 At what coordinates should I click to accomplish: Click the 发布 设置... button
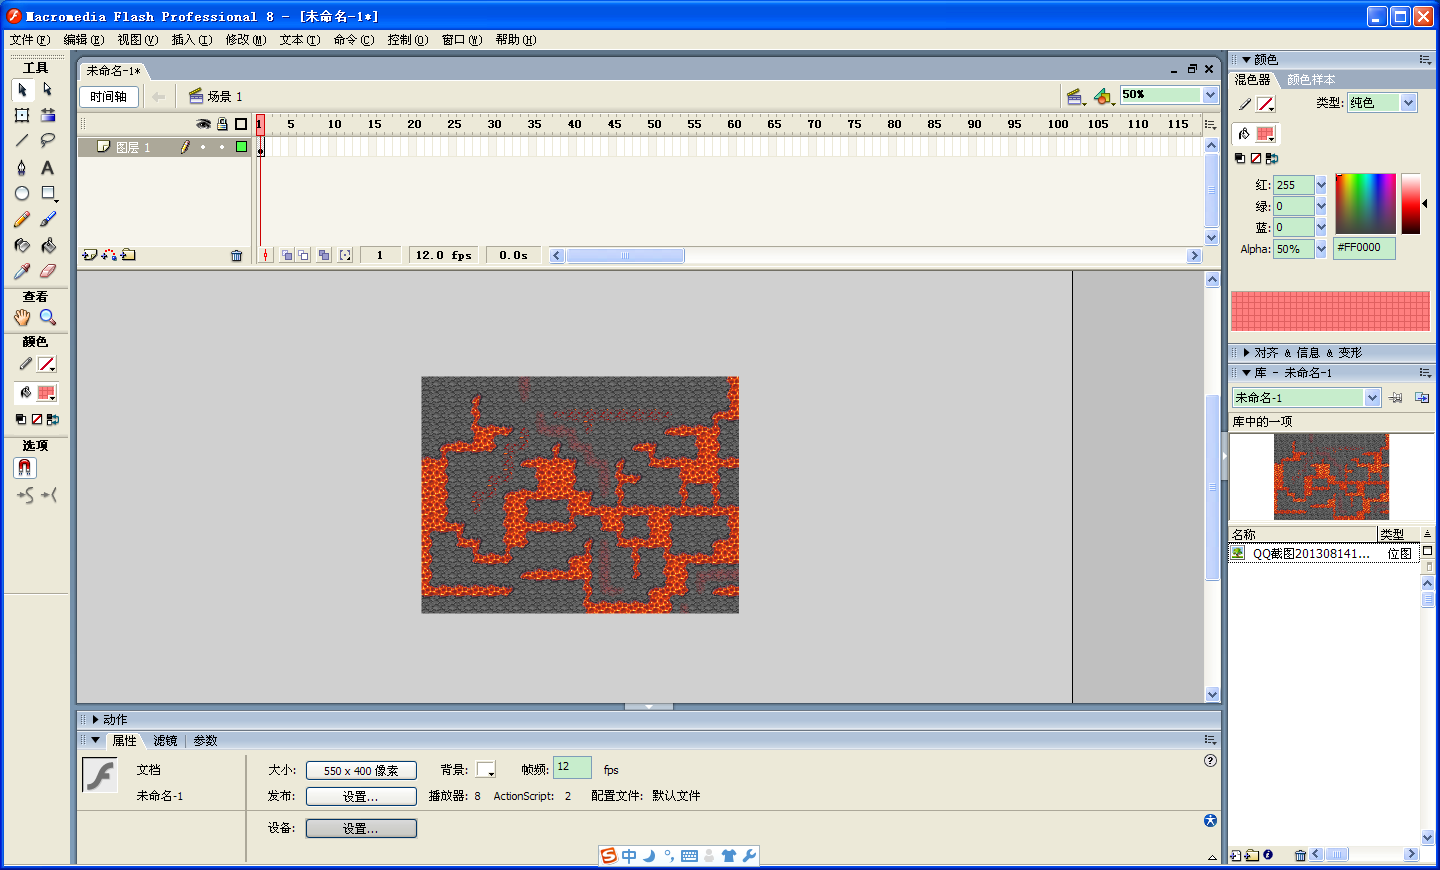361,797
